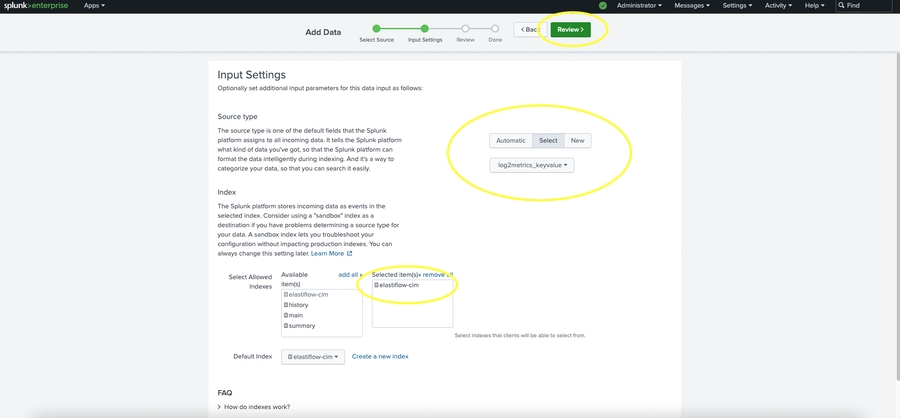Open the Settings menu
The width and height of the screenshot is (900, 418).
tap(737, 6)
